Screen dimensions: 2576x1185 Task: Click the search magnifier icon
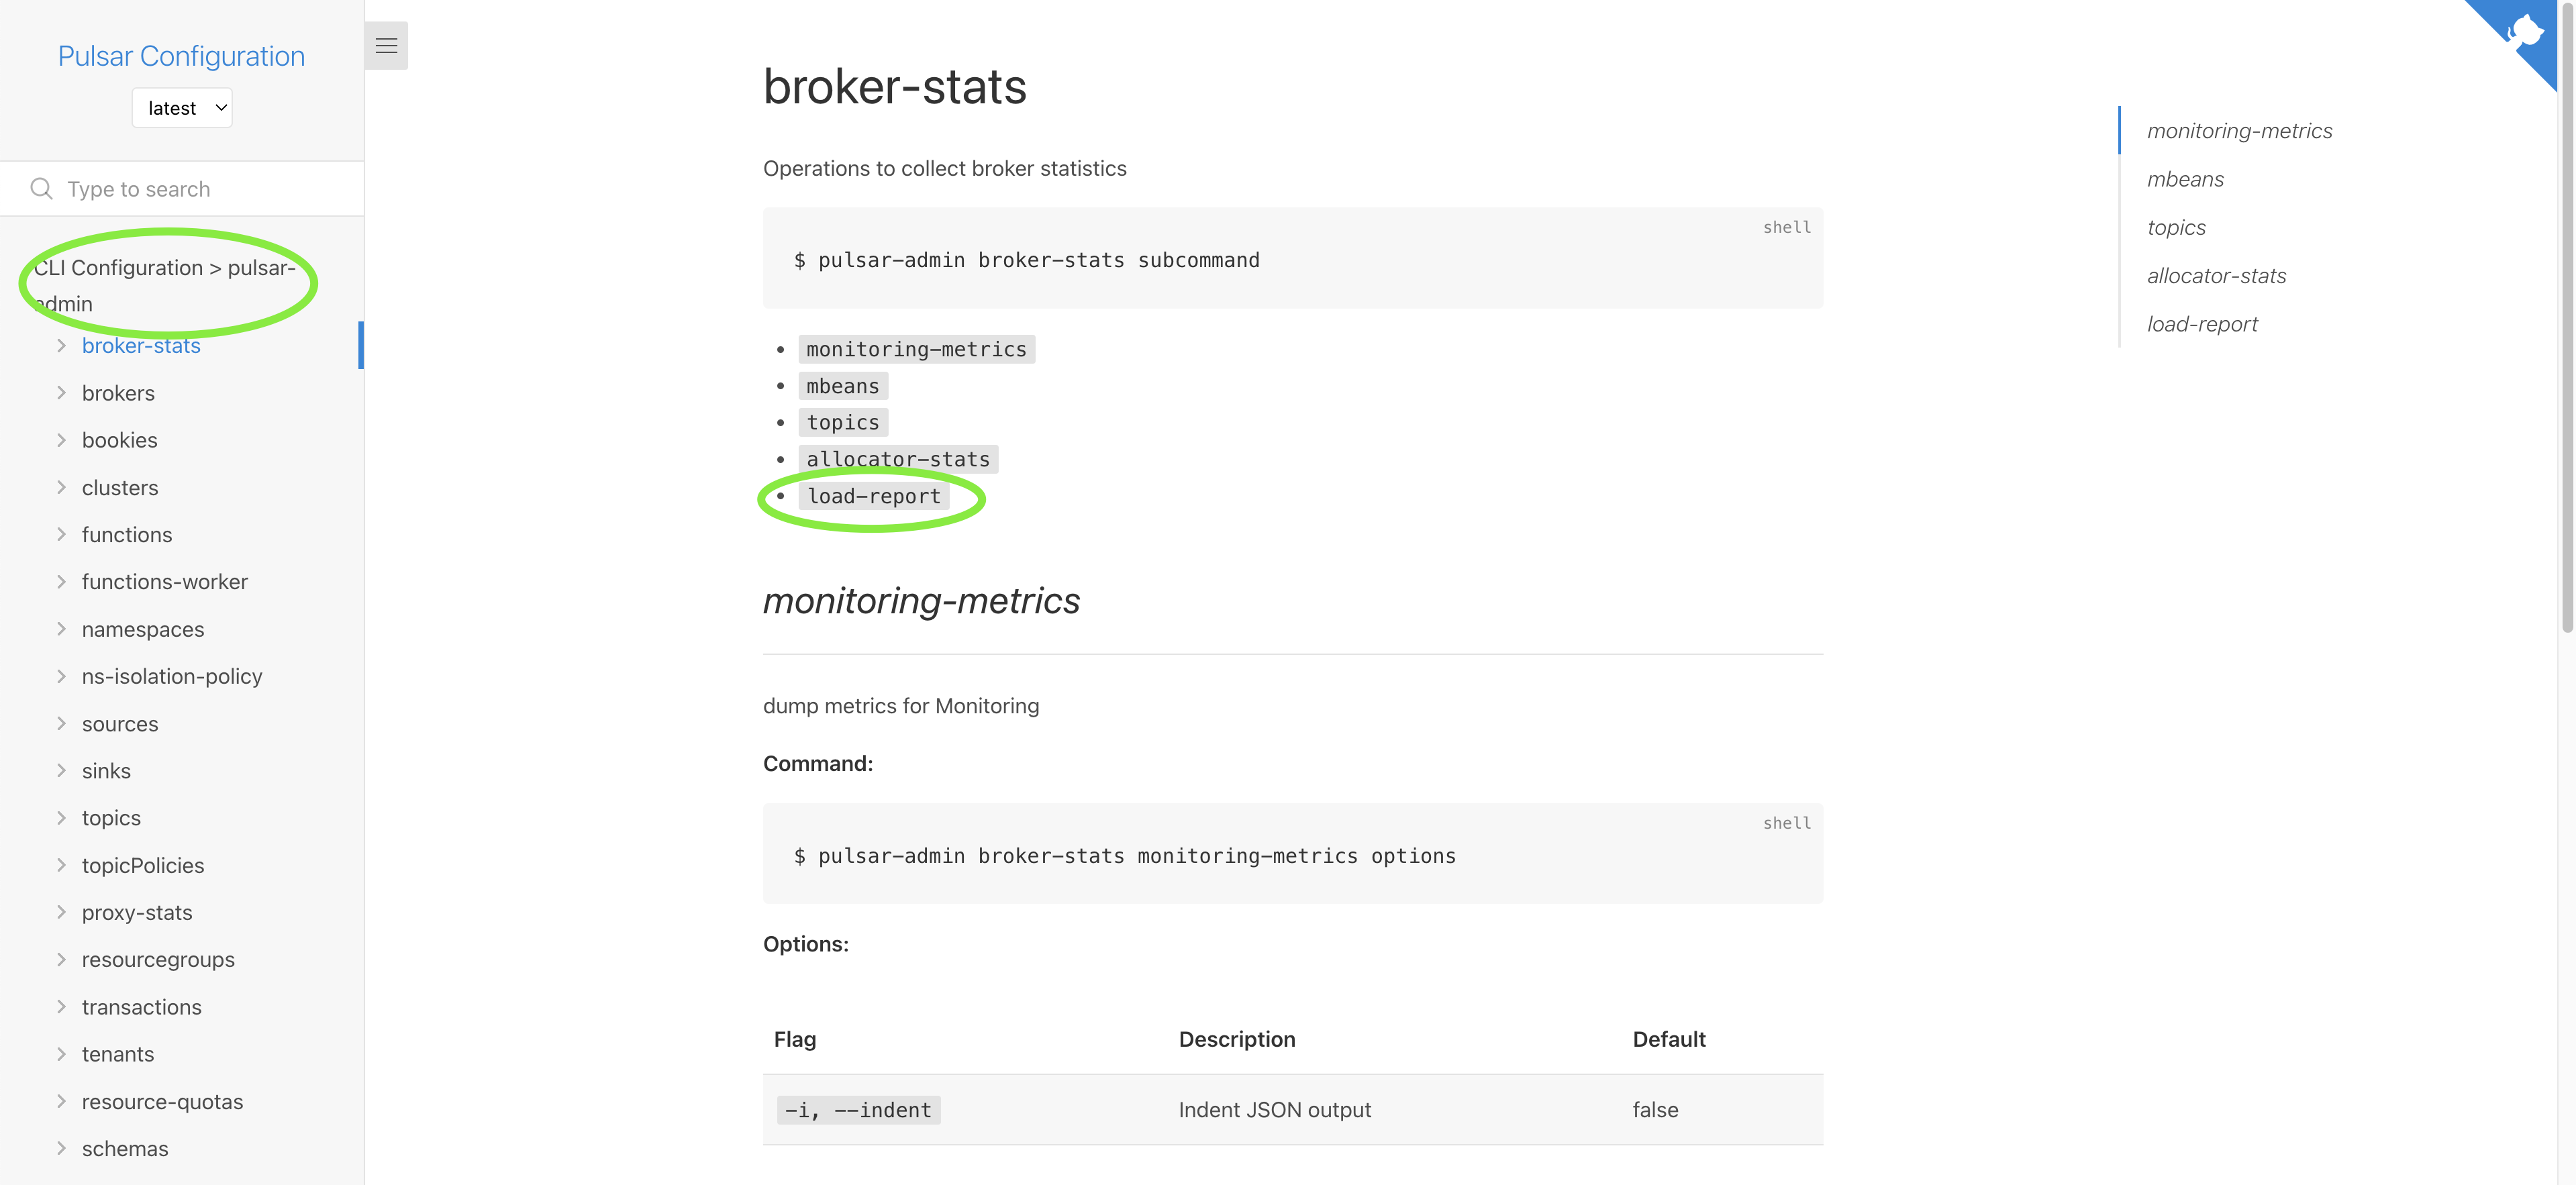point(41,189)
